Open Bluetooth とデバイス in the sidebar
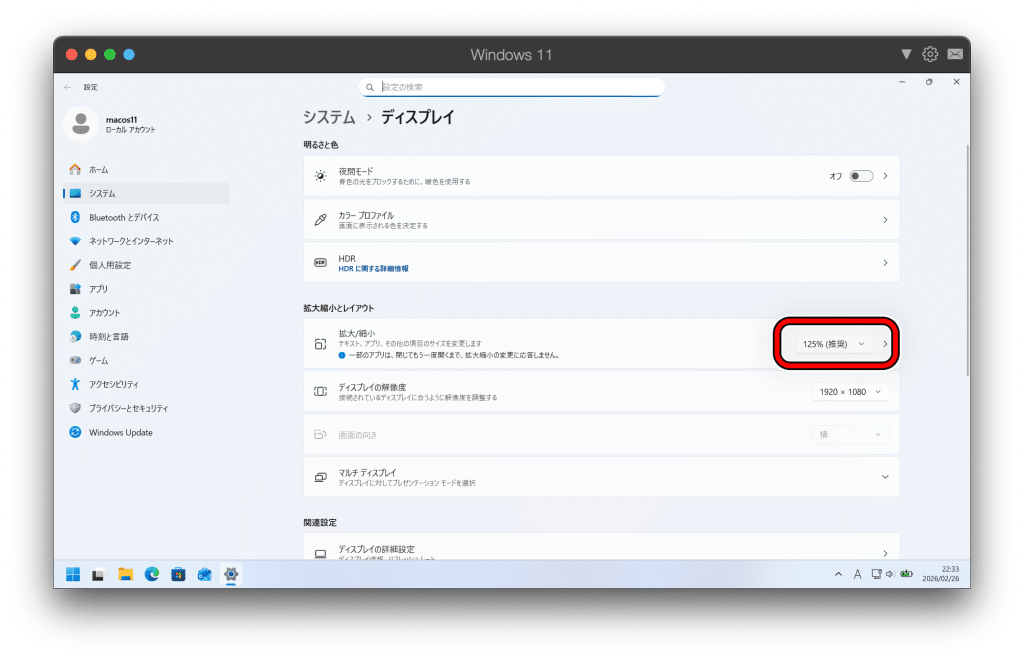The height and width of the screenshot is (659, 1024). (x=123, y=217)
